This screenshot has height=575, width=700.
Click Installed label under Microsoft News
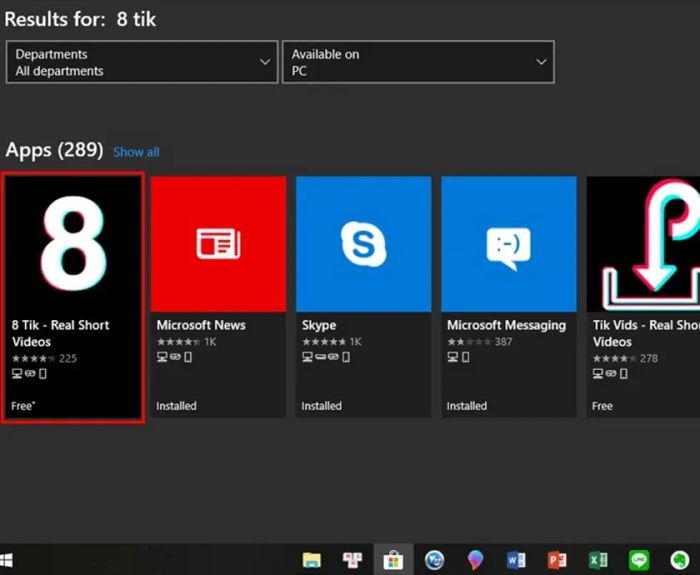coord(176,406)
